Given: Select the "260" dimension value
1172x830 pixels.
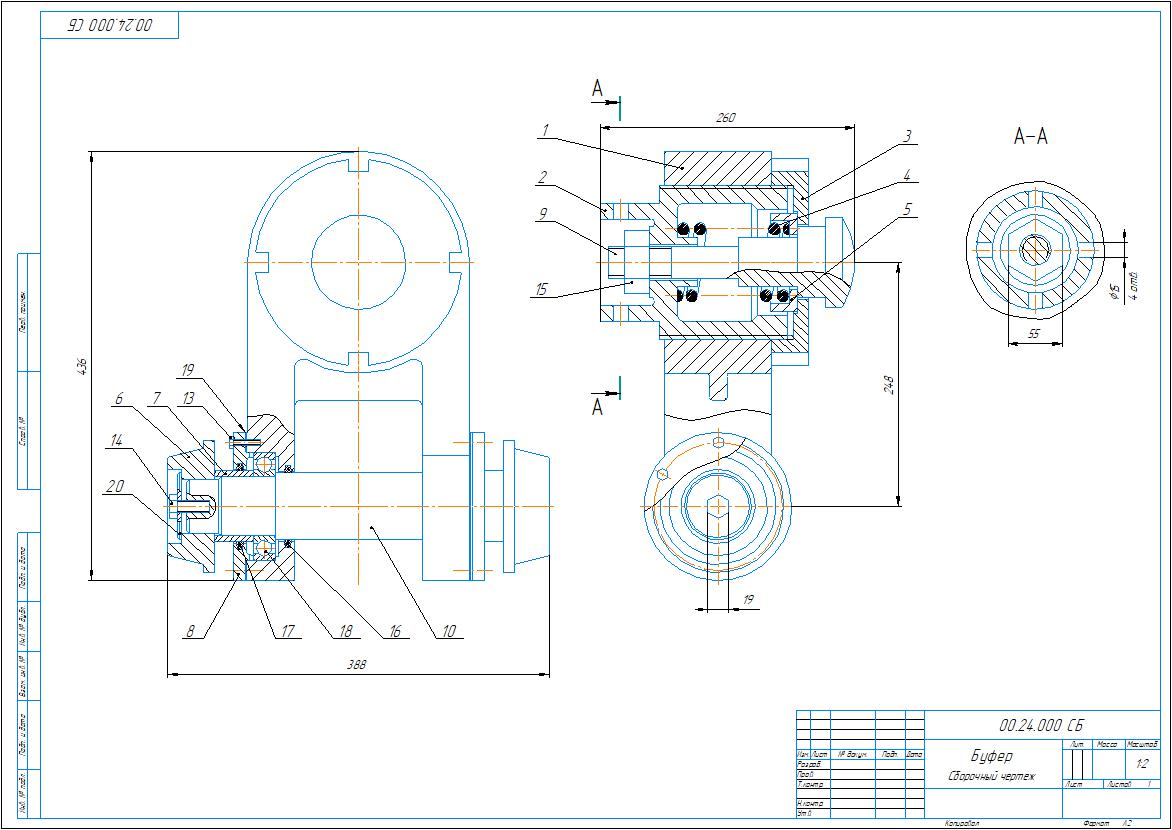Looking at the screenshot, I should point(726,117).
